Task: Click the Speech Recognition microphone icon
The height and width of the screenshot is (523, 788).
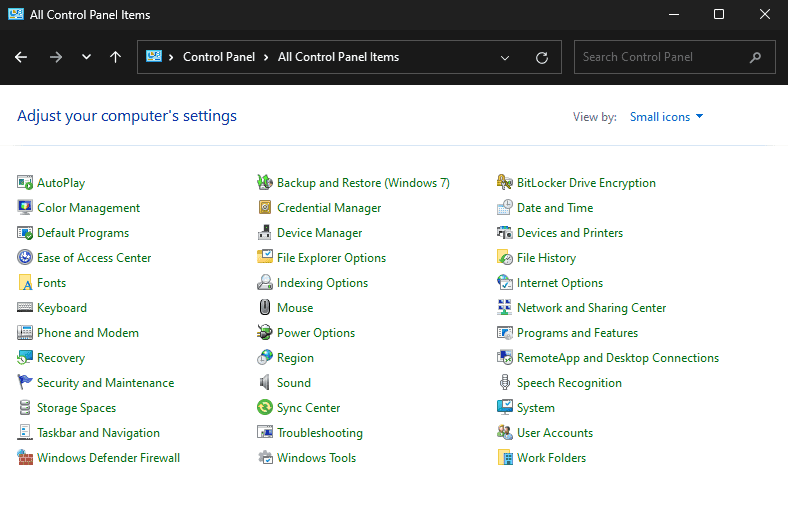Action: (x=505, y=383)
